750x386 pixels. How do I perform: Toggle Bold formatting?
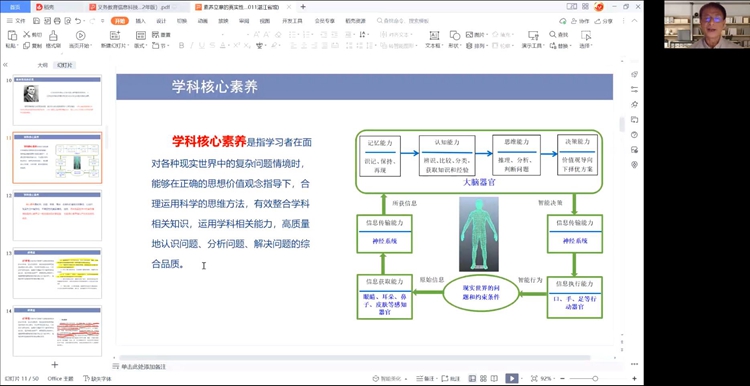(x=181, y=45)
